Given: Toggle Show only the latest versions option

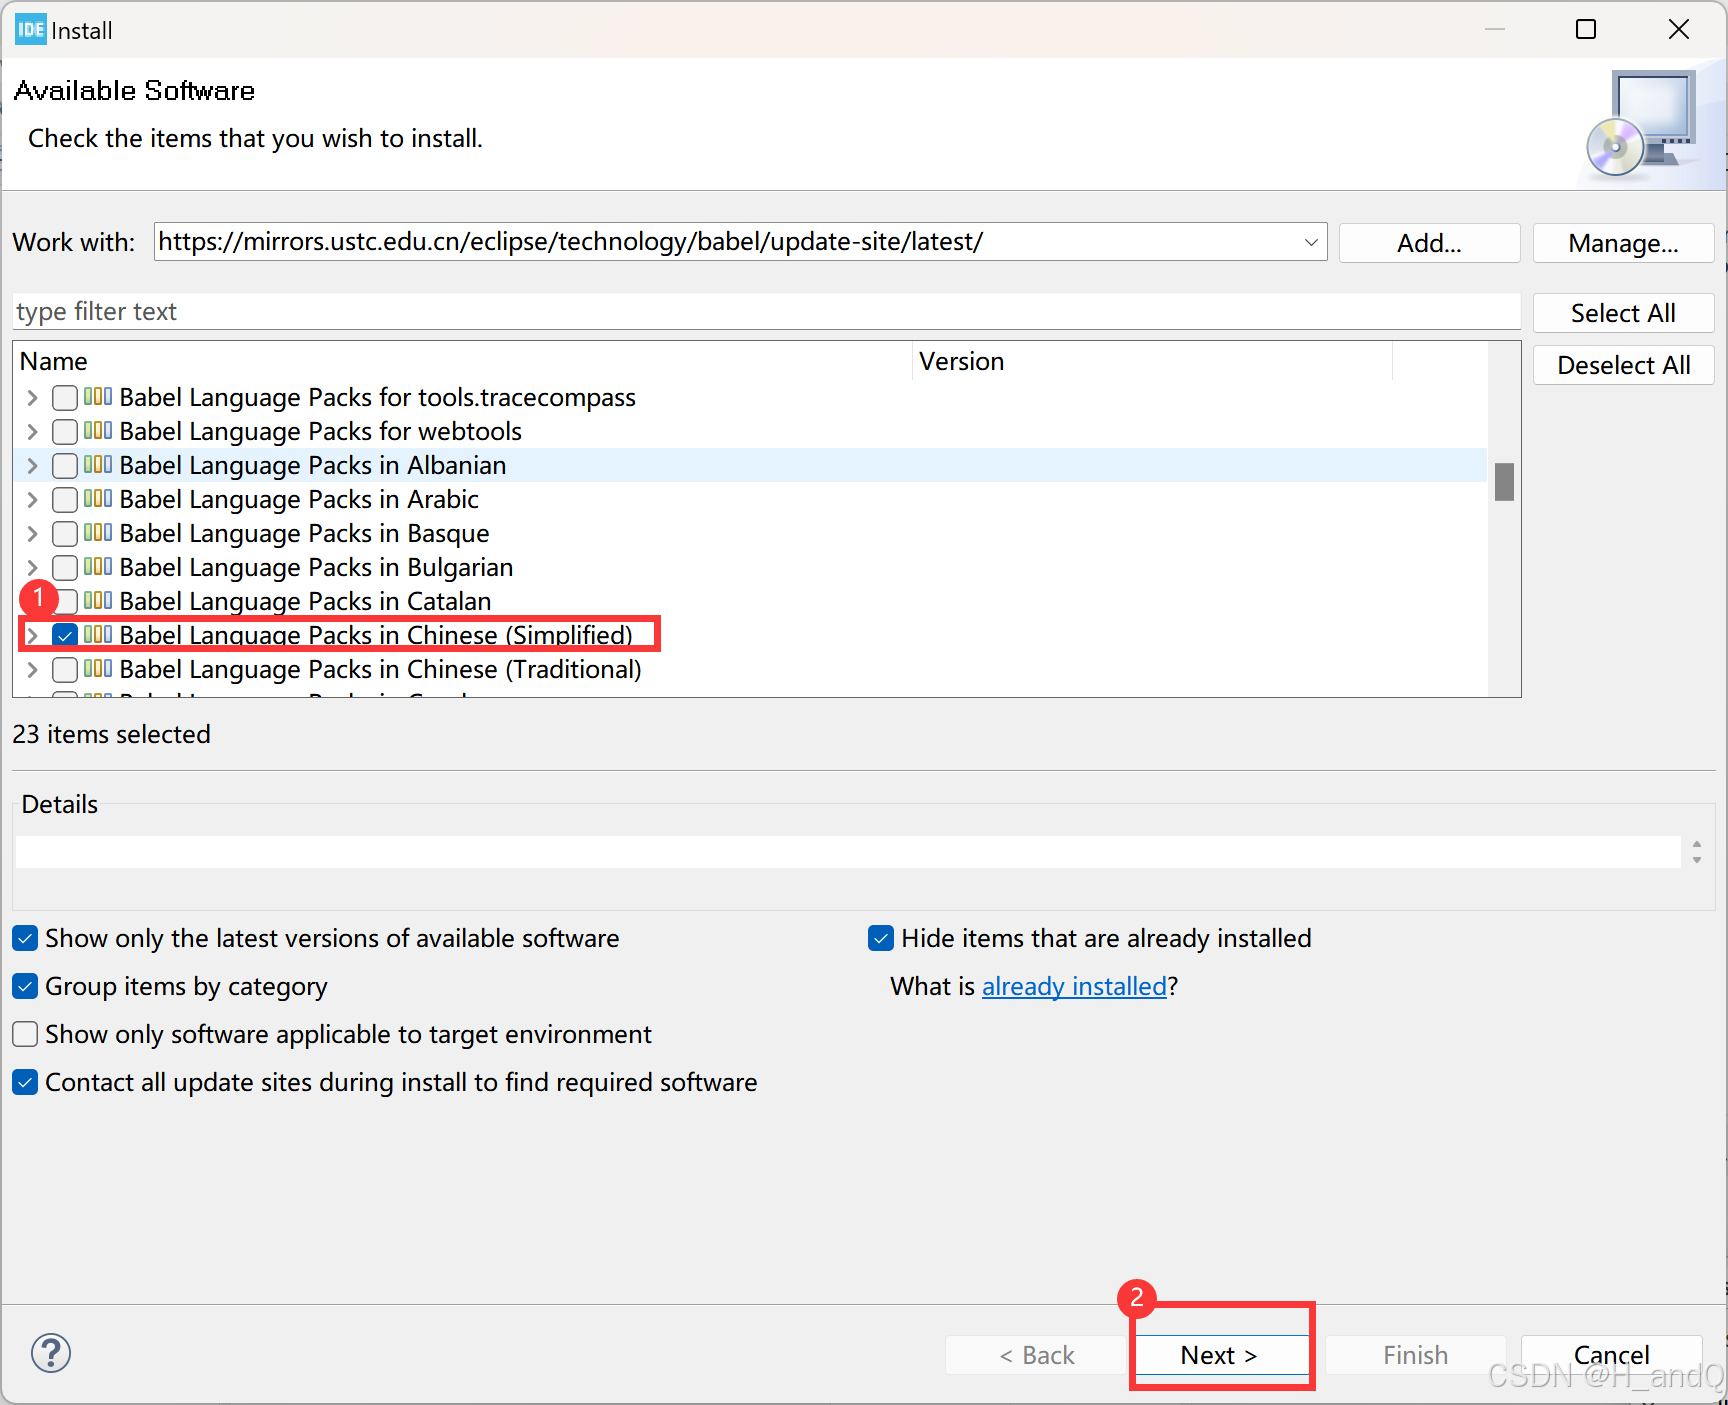Looking at the screenshot, I should [x=25, y=938].
